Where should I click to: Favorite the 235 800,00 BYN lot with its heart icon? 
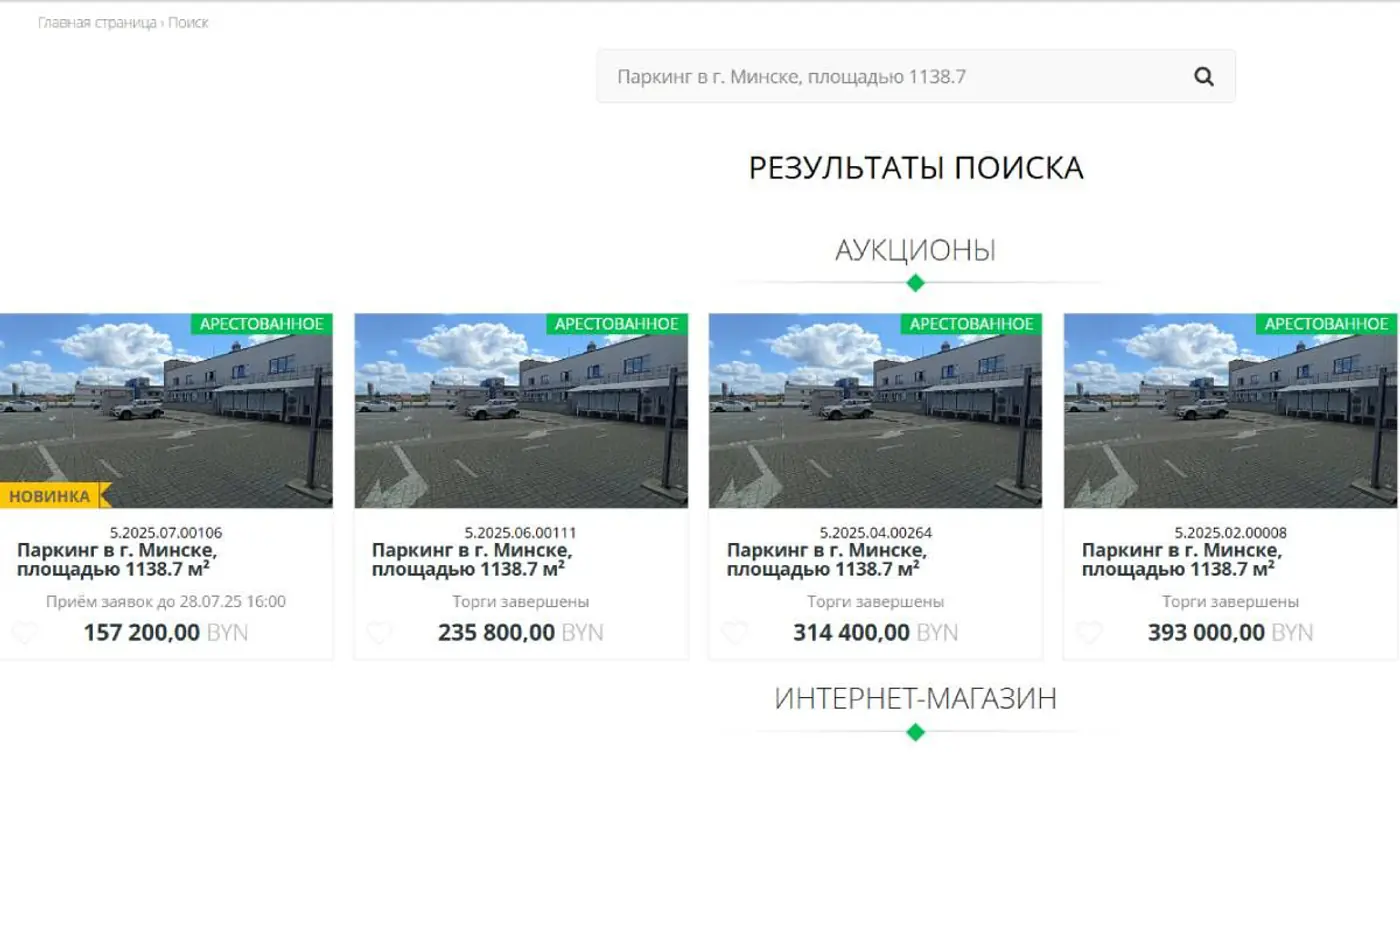click(x=379, y=633)
